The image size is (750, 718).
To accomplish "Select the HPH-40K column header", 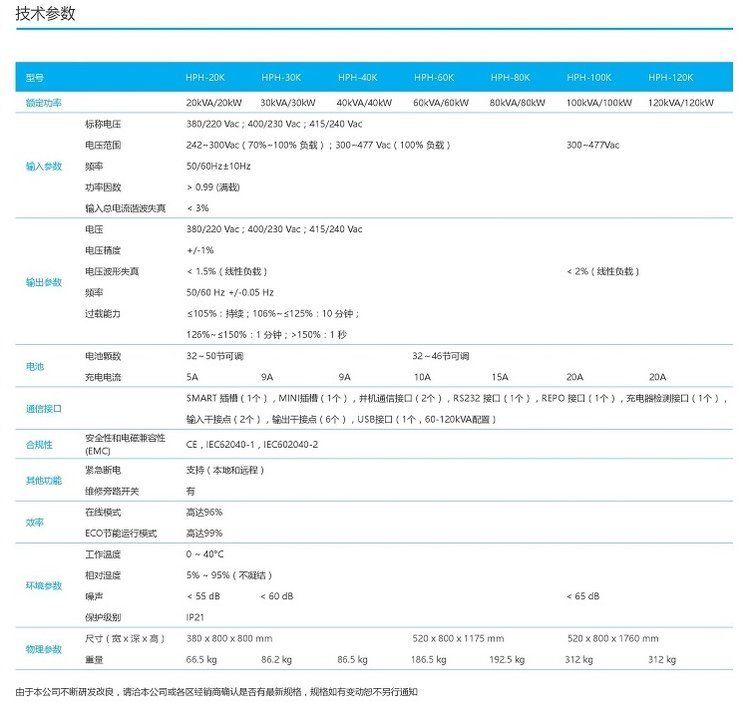I will click(358, 77).
